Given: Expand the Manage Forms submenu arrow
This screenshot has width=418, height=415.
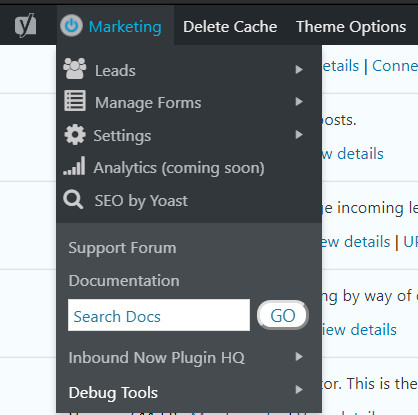Looking at the screenshot, I should (x=299, y=102).
